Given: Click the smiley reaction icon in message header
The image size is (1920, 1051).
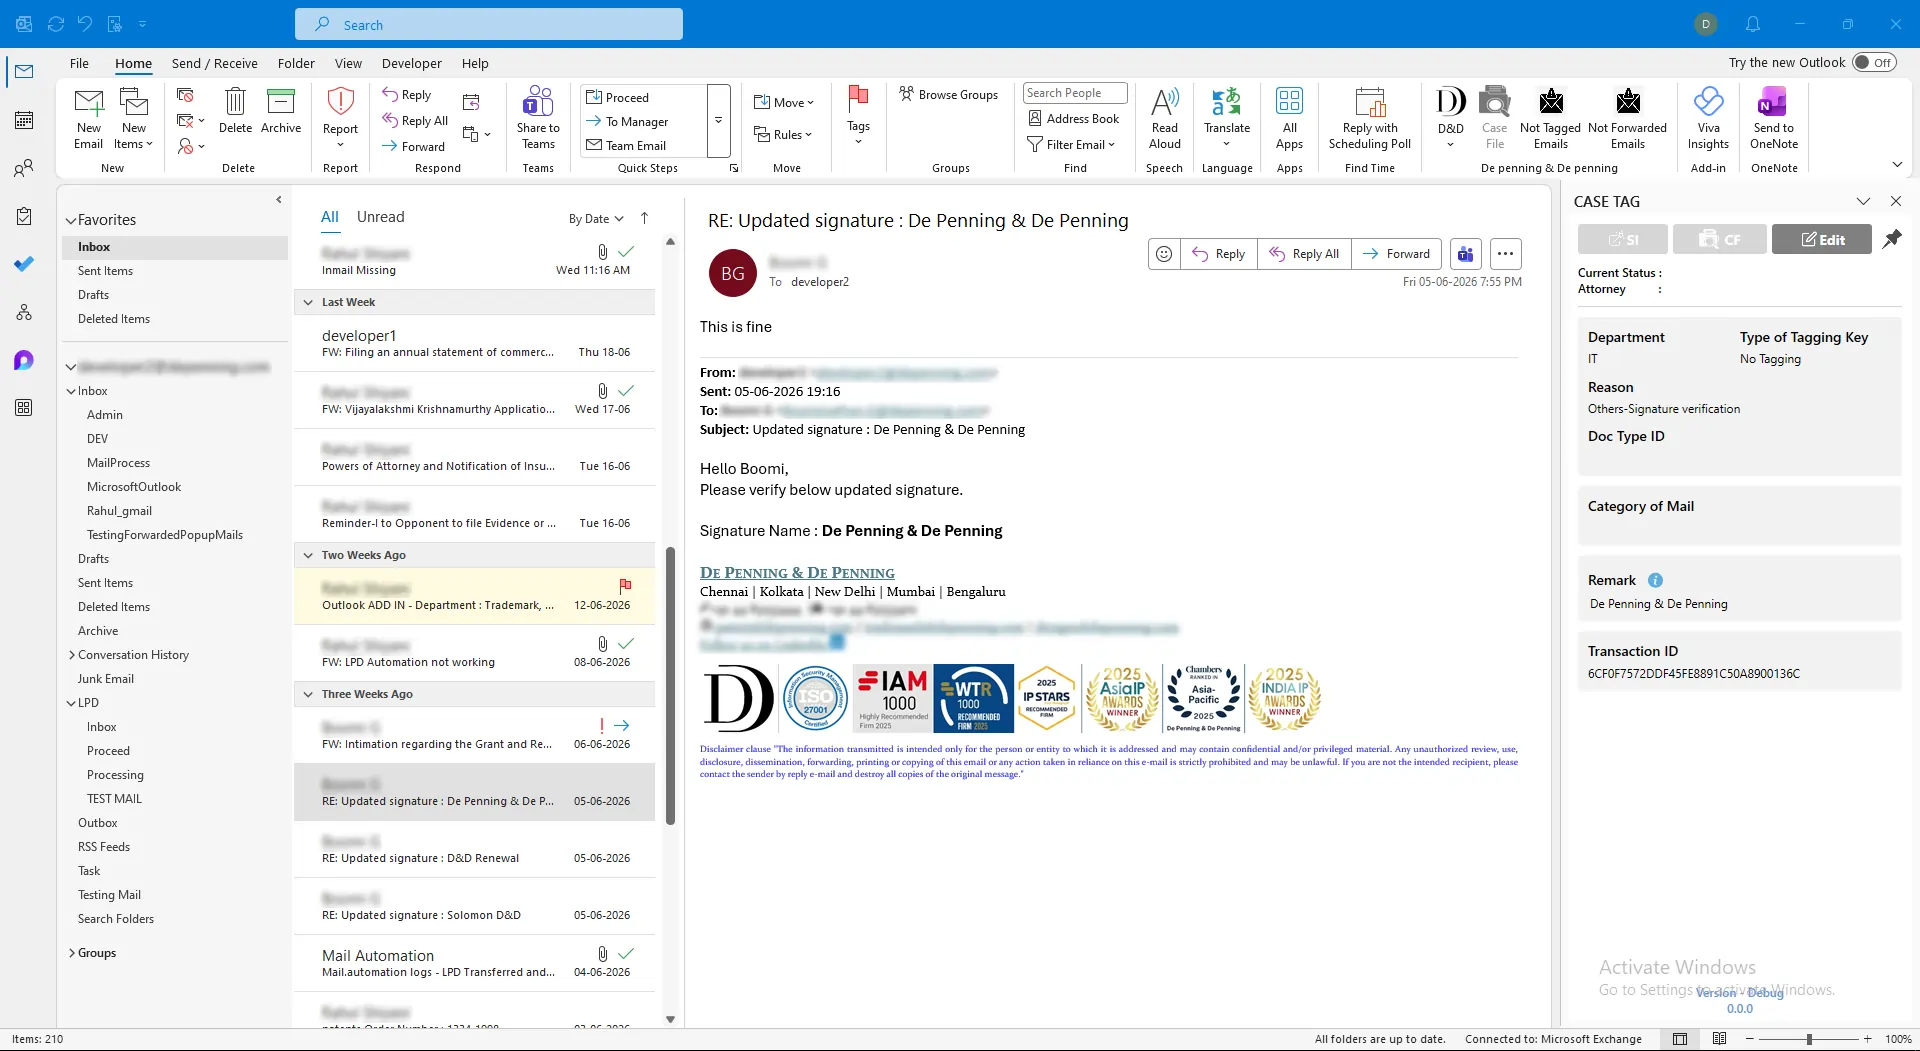Looking at the screenshot, I should coord(1164,254).
